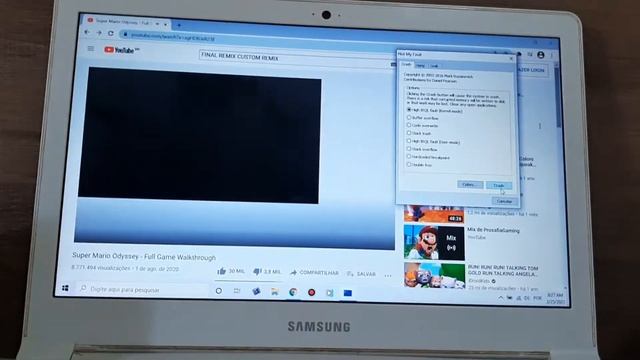Select Code overwrite option
This screenshot has width=640, height=360.
pyautogui.click(x=422, y=126)
